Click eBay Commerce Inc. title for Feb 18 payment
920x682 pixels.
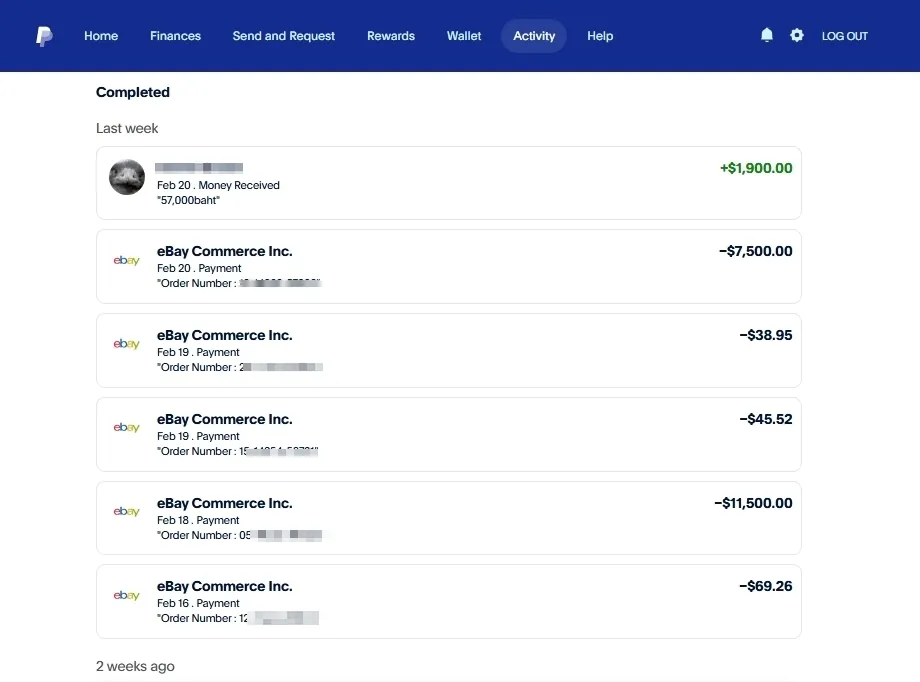[x=225, y=503]
